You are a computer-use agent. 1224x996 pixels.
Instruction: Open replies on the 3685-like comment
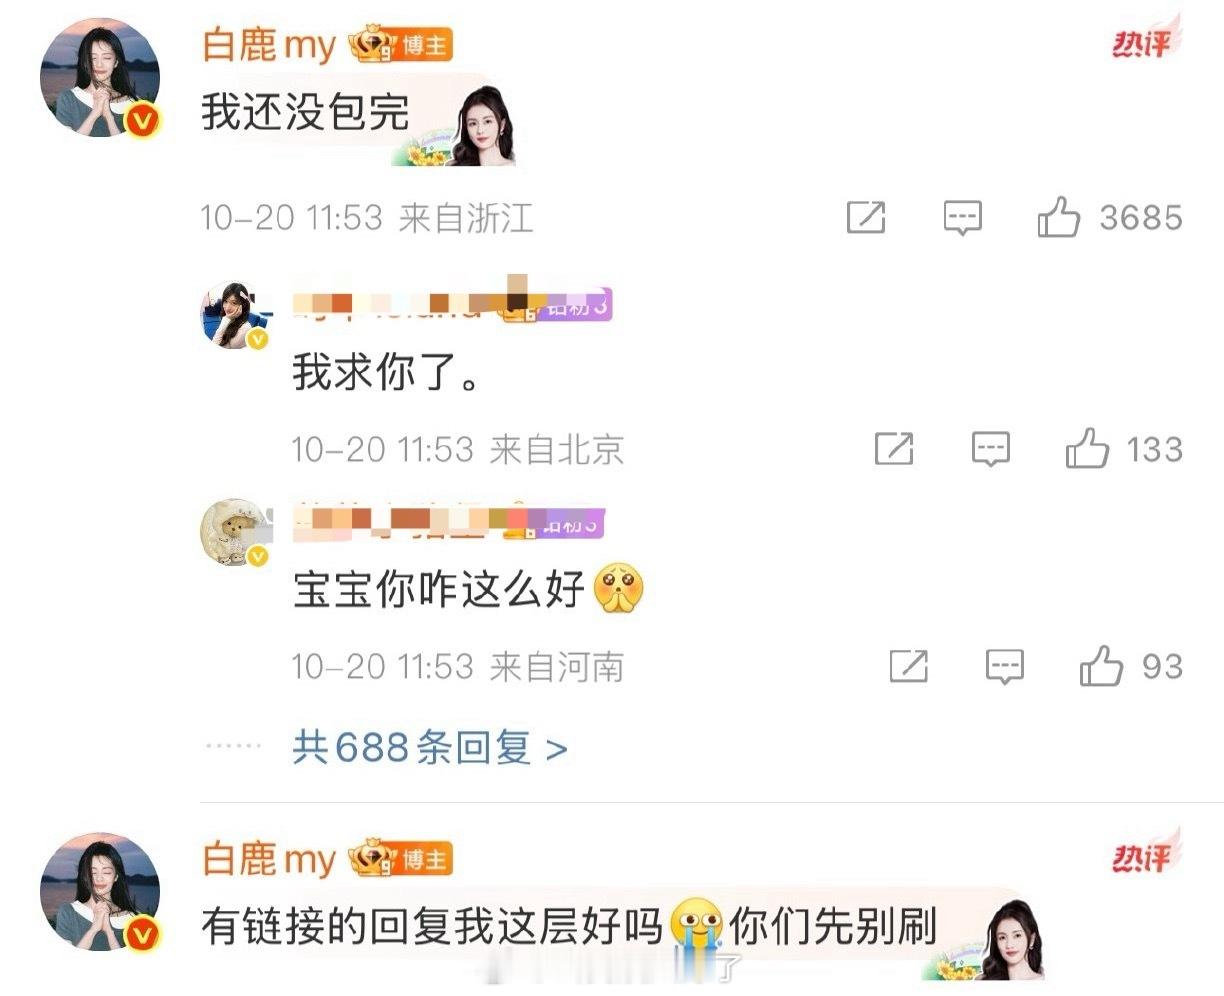click(x=963, y=217)
